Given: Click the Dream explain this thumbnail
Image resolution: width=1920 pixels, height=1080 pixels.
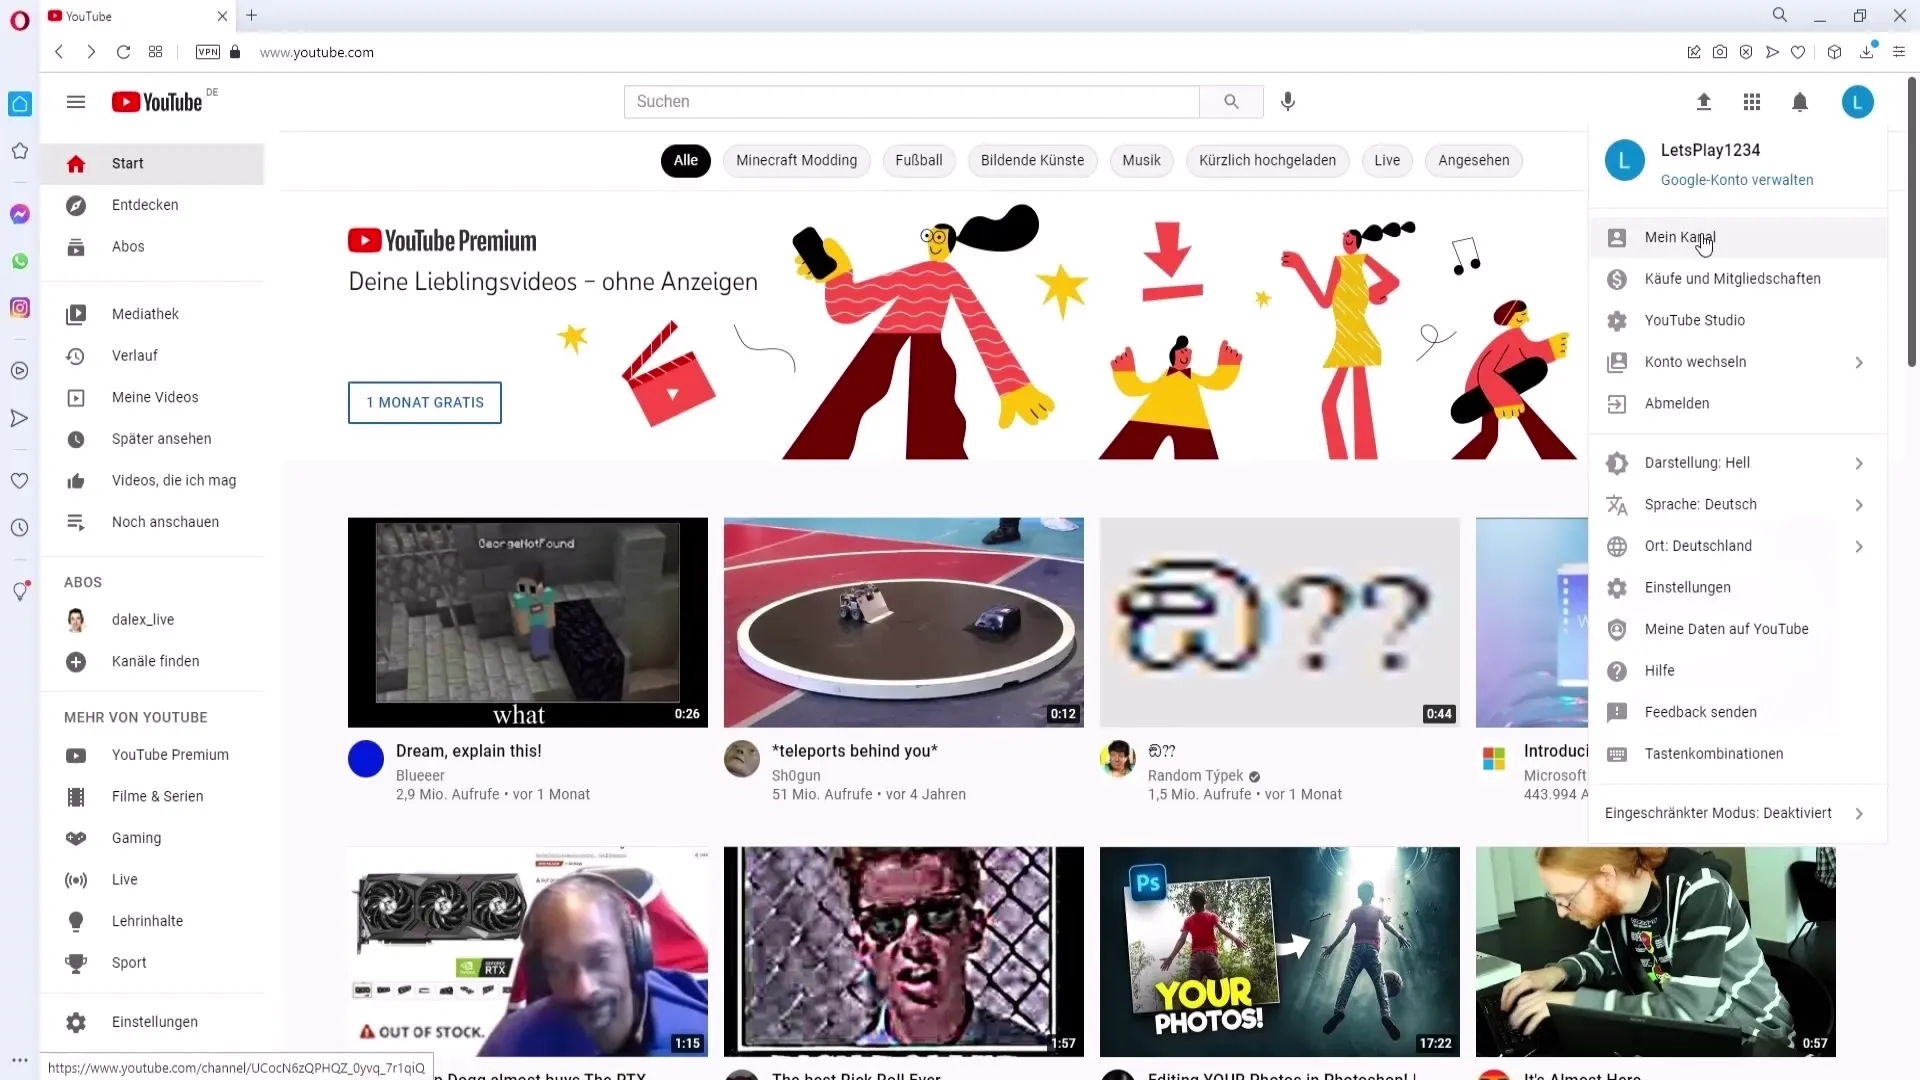Looking at the screenshot, I should pos(527,622).
